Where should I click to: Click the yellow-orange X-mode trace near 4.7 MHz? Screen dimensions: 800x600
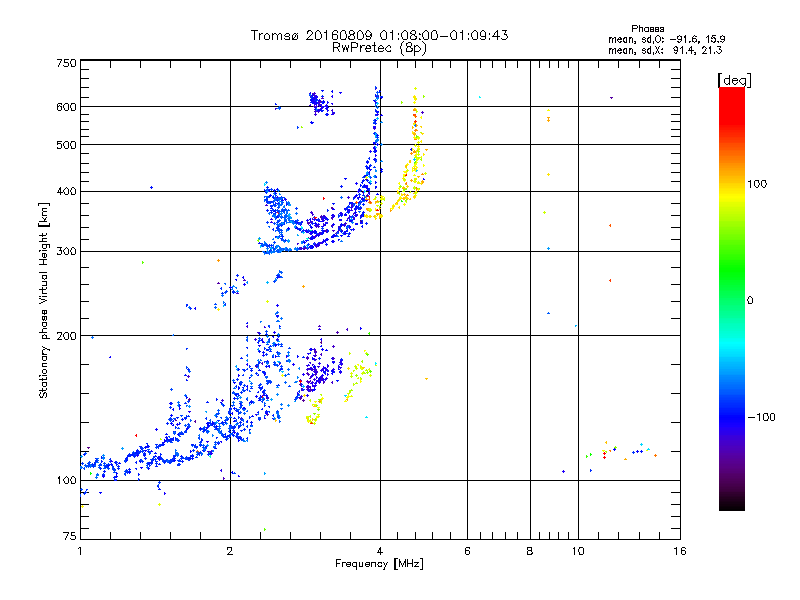pyautogui.click(x=415, y=153)
